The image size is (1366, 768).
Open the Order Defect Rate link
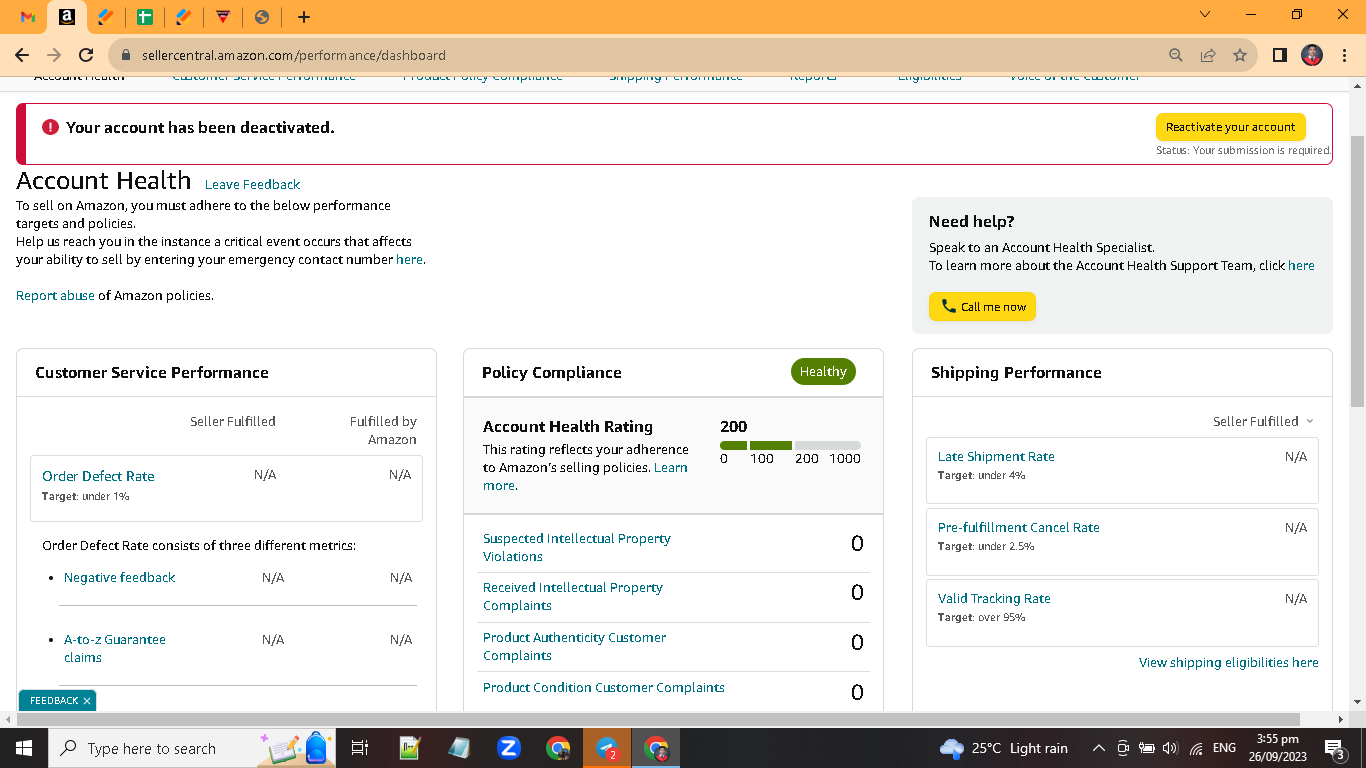pos(98,476)
